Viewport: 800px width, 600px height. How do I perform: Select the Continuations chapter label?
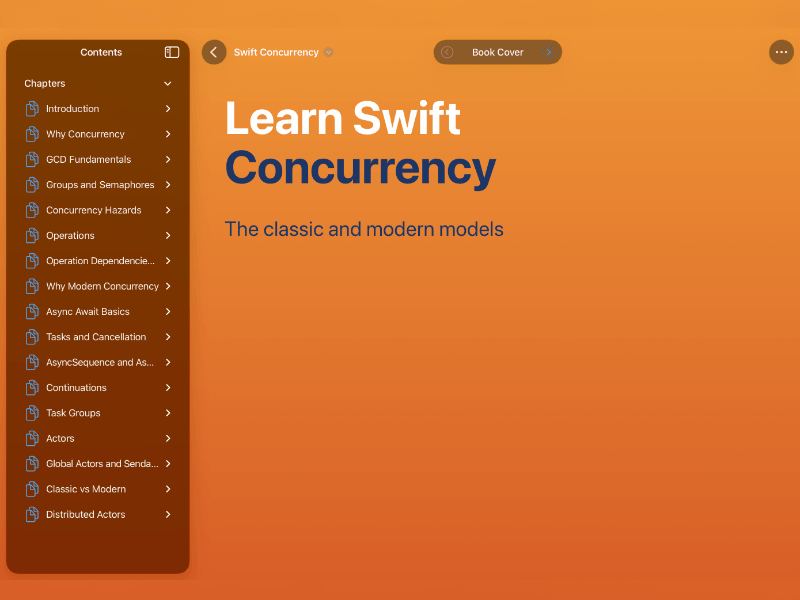(76, 388)
